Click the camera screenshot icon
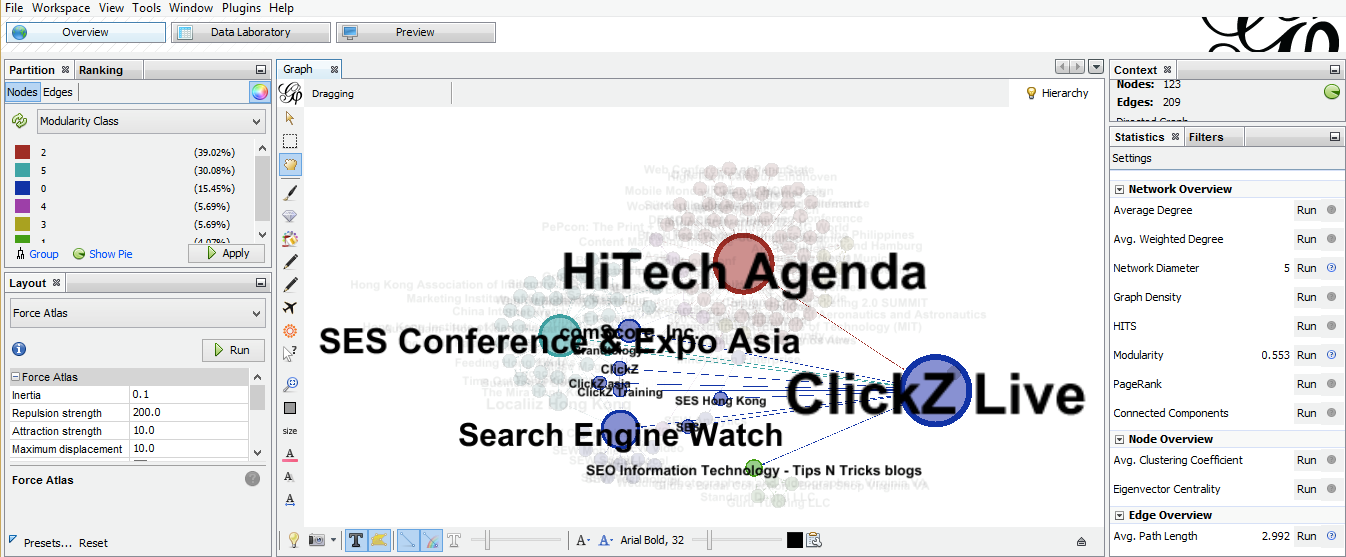 [x=317, y=540]
